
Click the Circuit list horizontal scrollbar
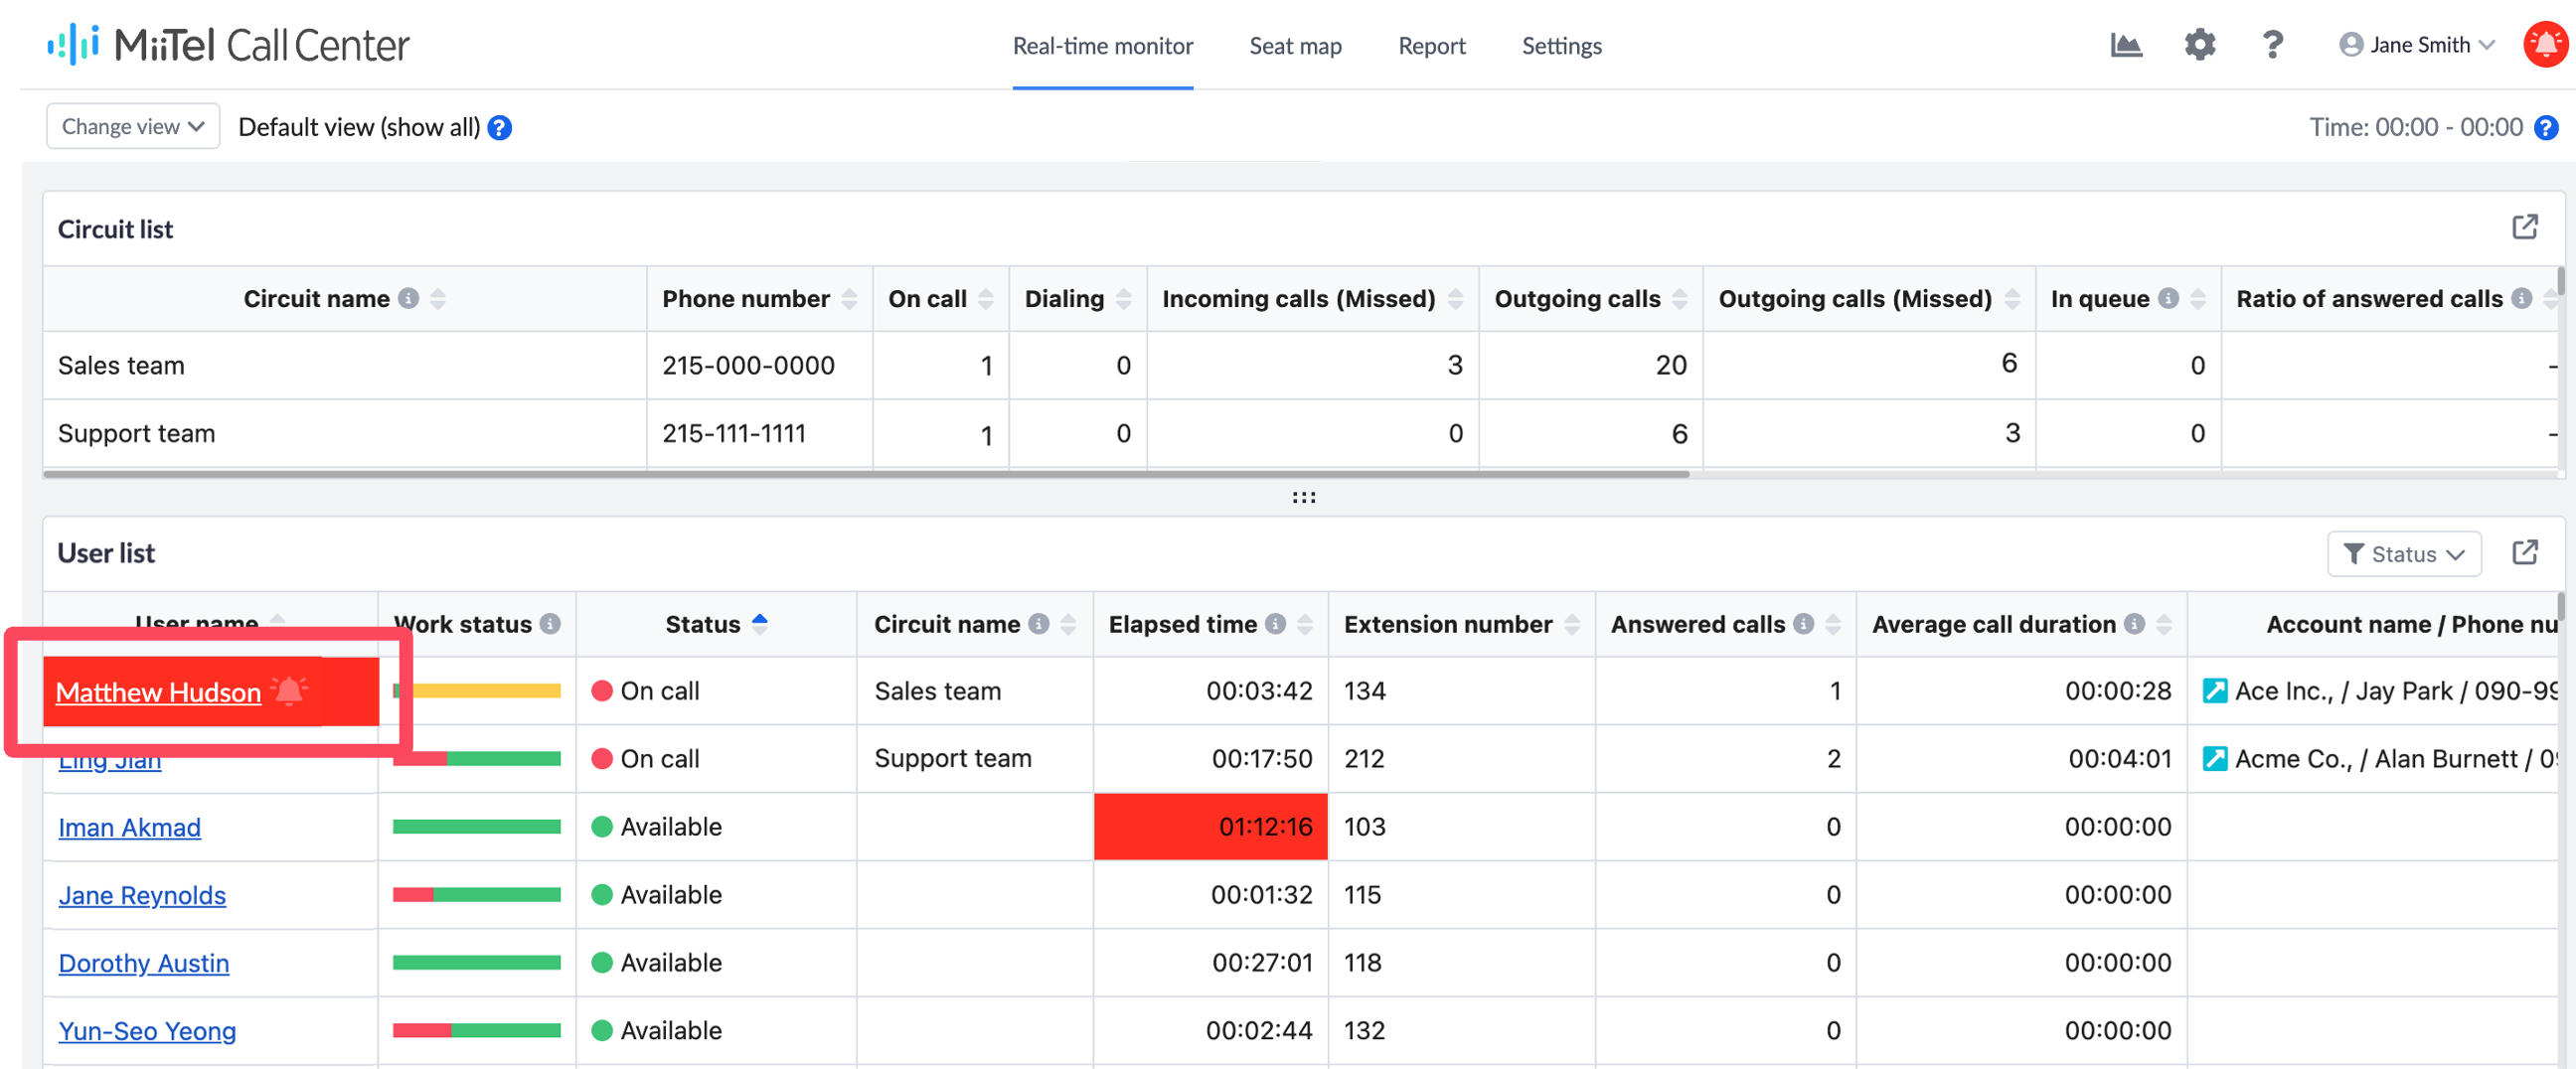tap(866, 474)
